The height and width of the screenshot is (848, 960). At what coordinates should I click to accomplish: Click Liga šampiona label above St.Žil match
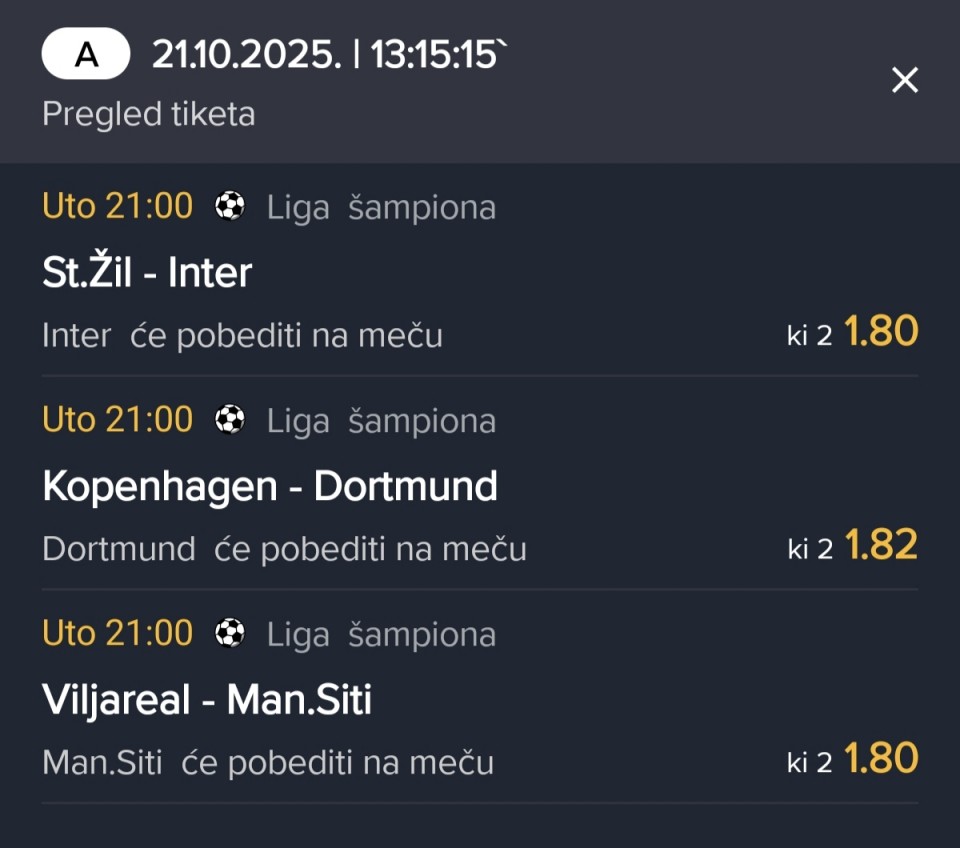click(381, 208)
